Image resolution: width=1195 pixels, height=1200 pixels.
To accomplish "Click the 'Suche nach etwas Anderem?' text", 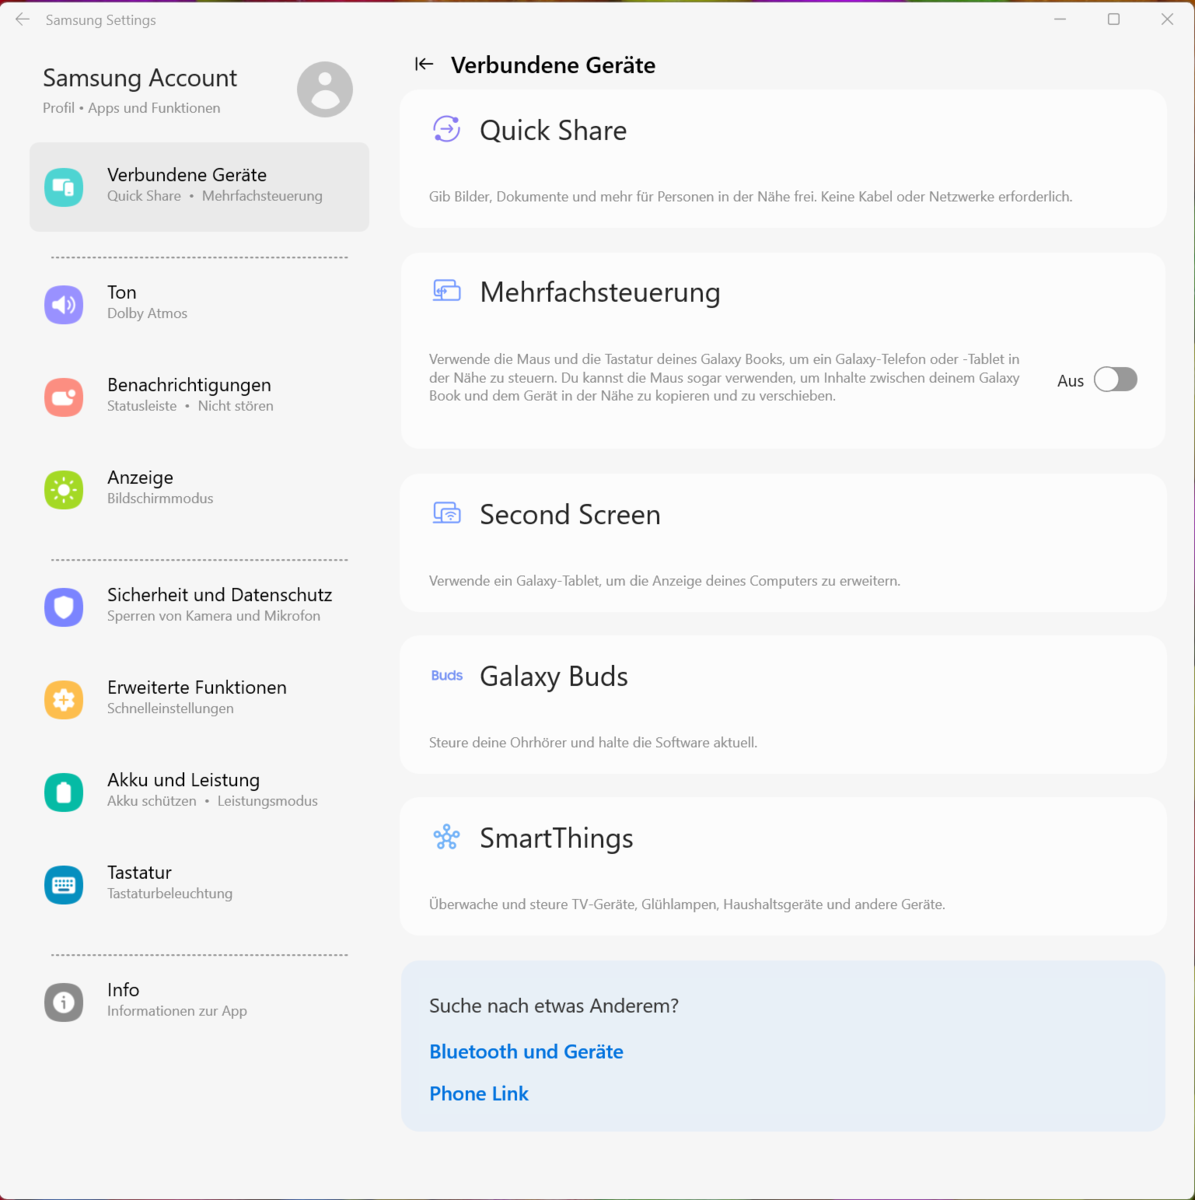I will [554, 1006].
